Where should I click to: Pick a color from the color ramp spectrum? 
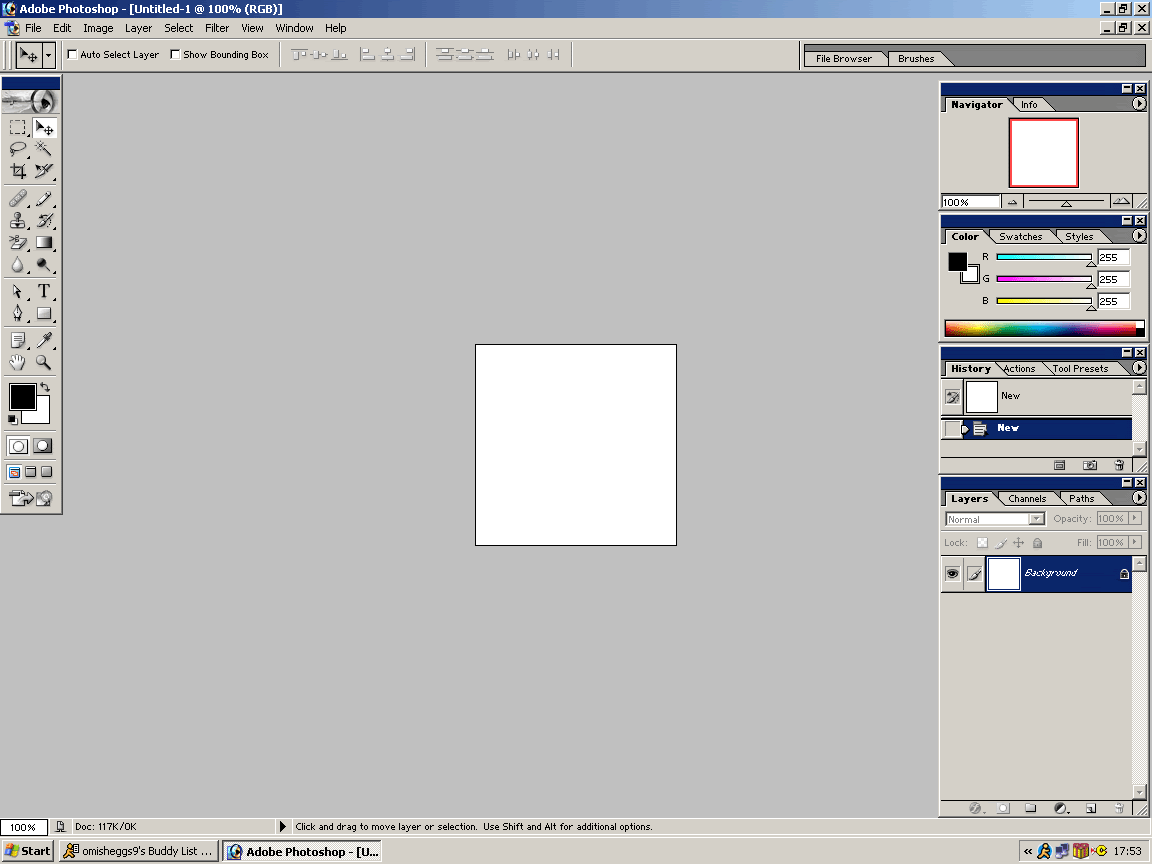pyautogui.click(x=1044, y=328)
